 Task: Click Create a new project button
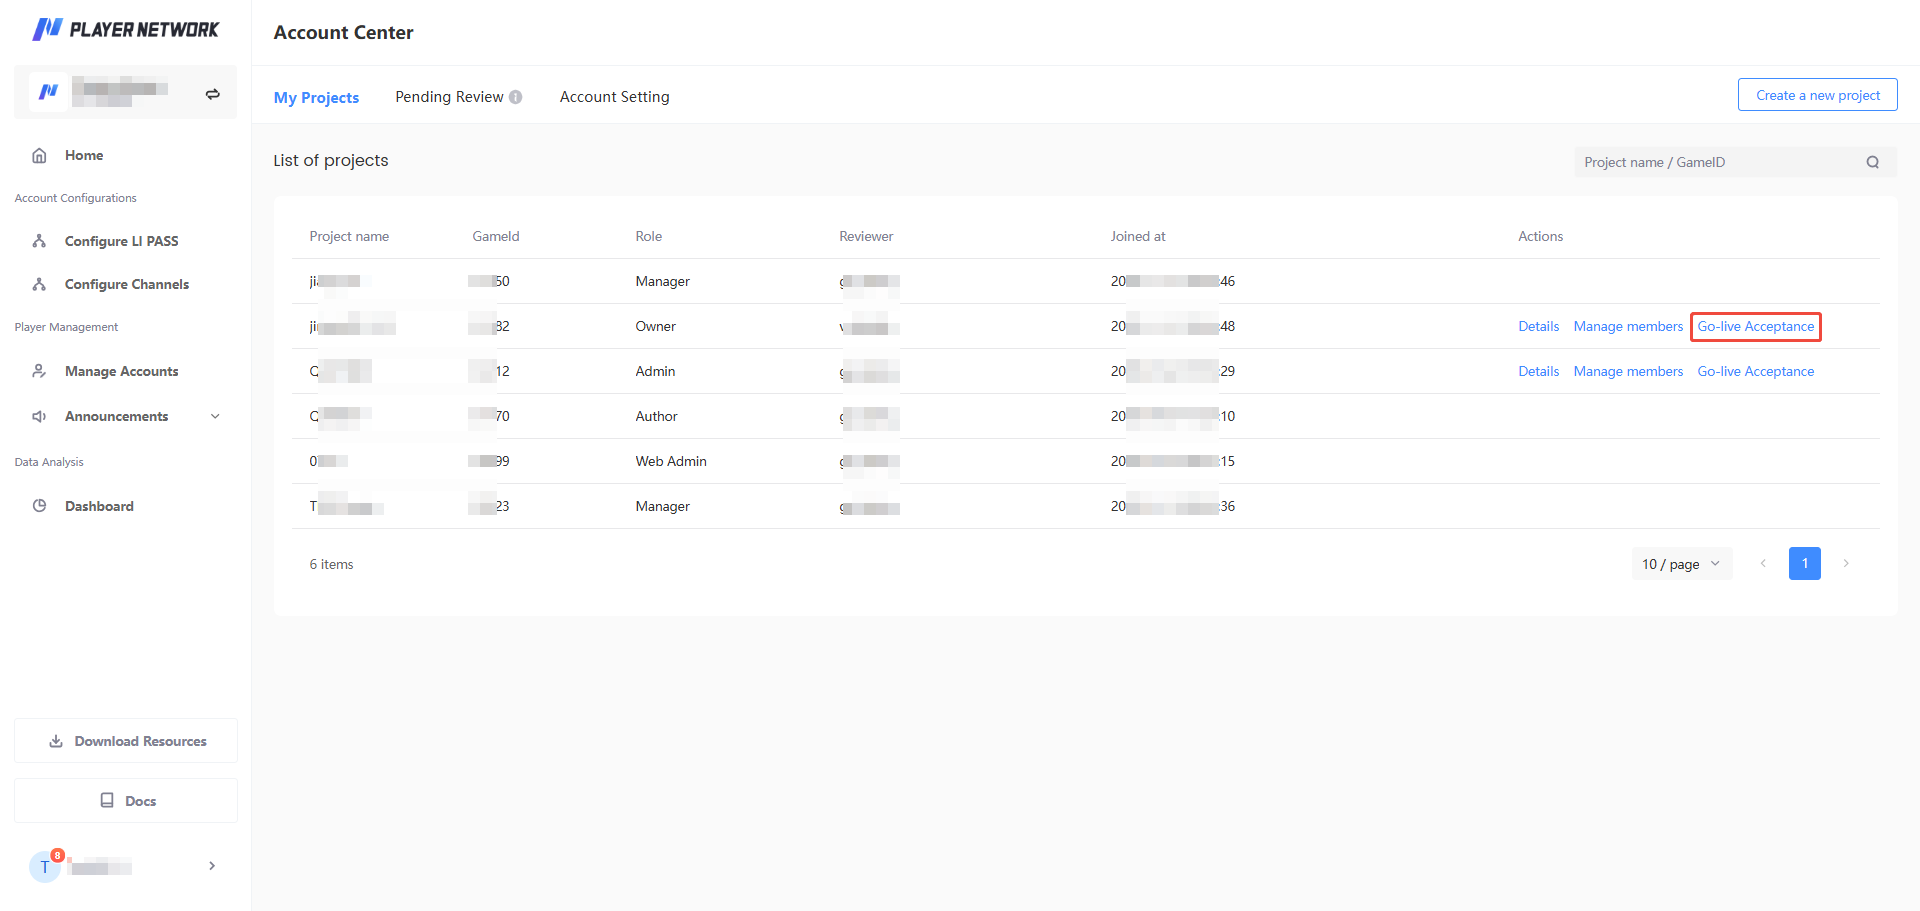(x=1817, y=95)
